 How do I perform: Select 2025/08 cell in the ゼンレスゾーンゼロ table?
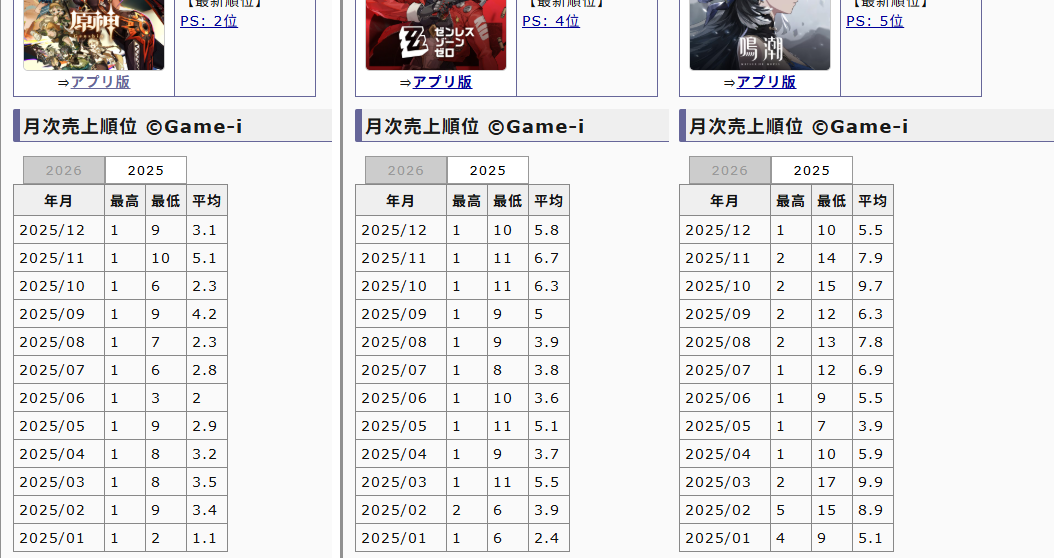(401, 342)
